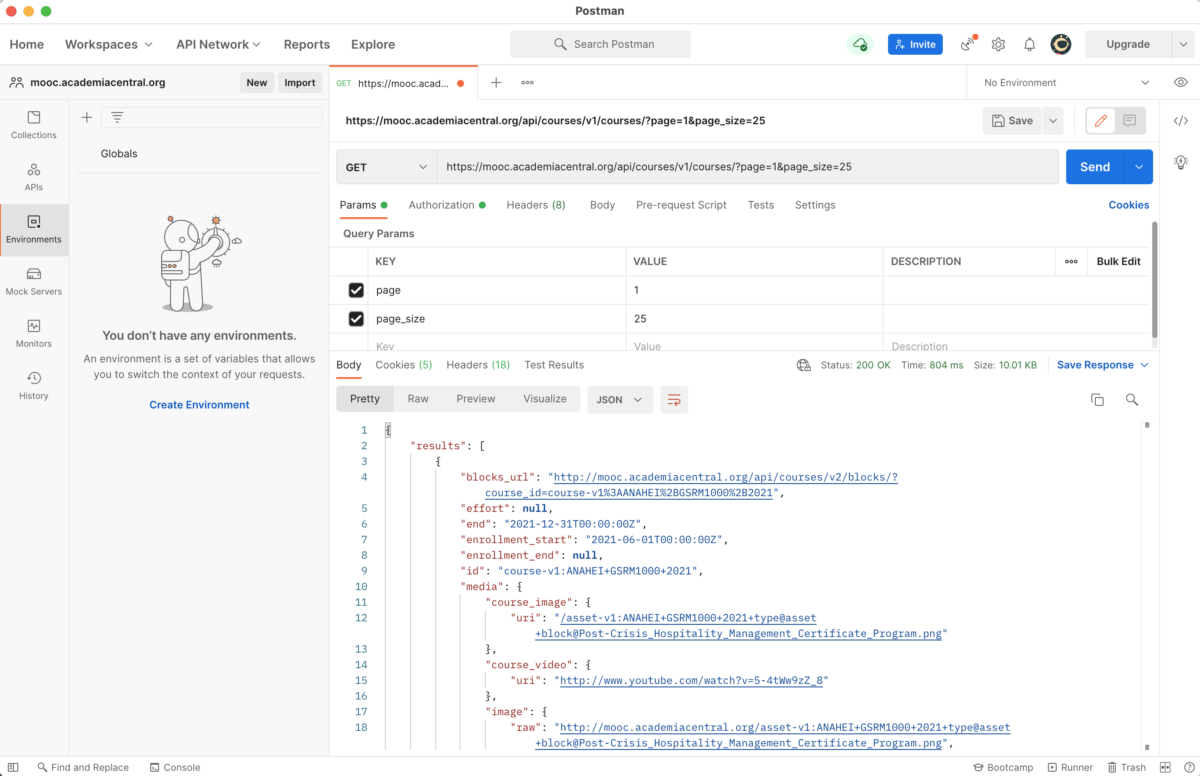Uncheck the page query parameter
This screenshot has width=1200, height=776.
coord(356,290)
